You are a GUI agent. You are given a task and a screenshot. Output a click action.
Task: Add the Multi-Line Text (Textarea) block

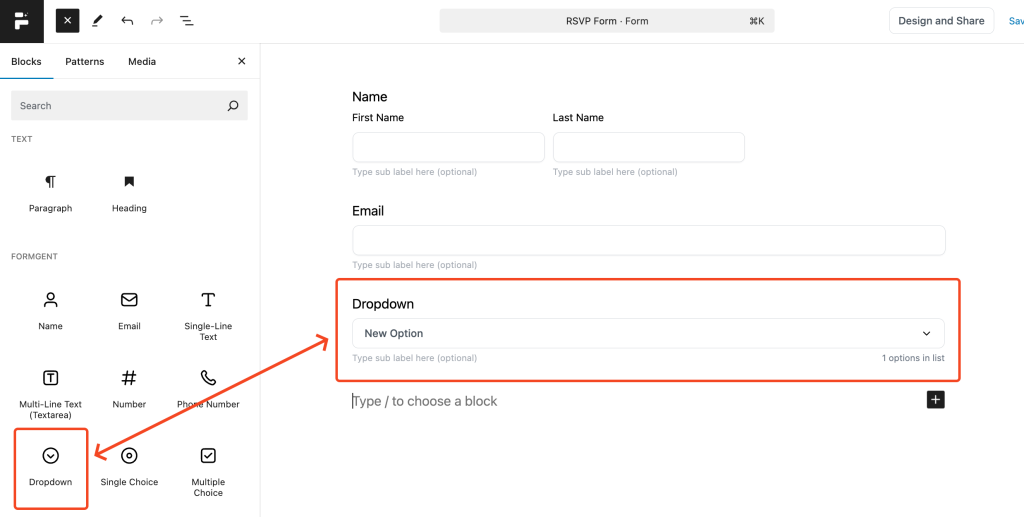tap(50, 394)
